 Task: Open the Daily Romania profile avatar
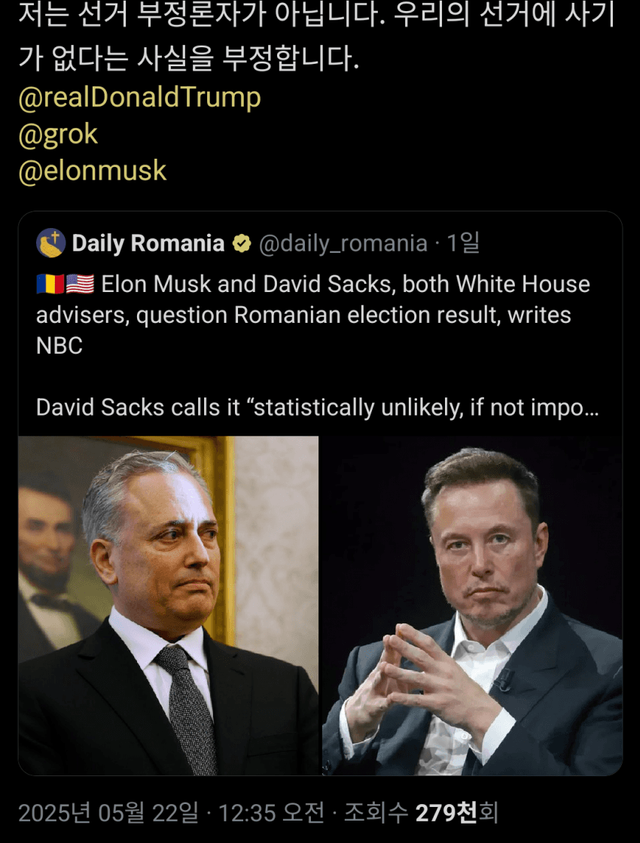[x=51, y=243]
